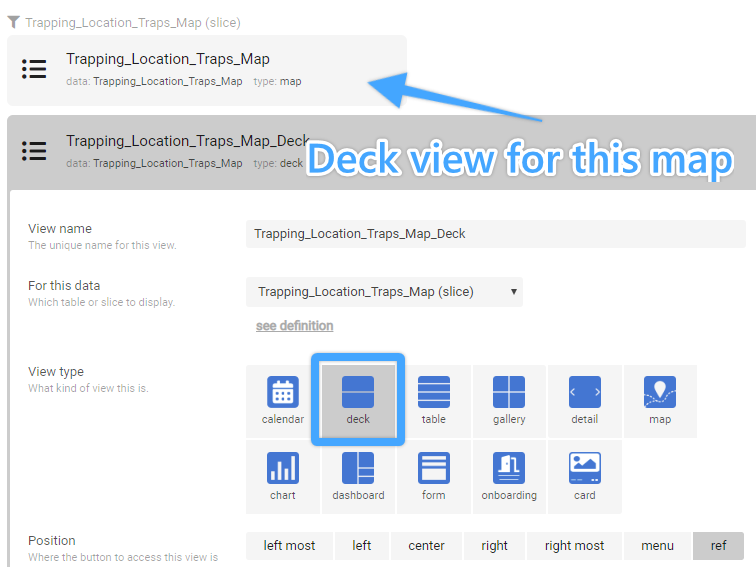The width and height of the screenshot is (756, 567).
Task: Click list icon of Trapping_Location_Traps_Map view
Action: [x=34, y=69]
